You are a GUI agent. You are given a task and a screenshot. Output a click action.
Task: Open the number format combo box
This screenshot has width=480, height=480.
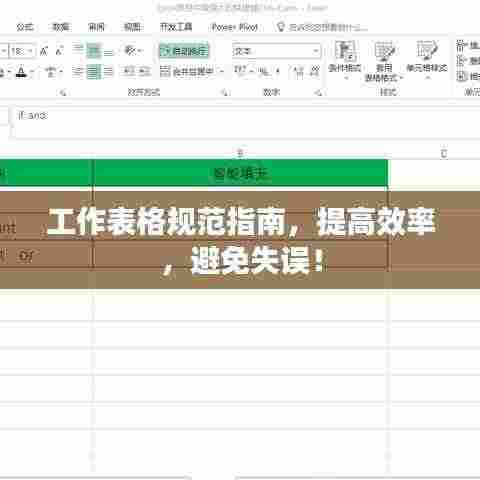tap(277, 51)
